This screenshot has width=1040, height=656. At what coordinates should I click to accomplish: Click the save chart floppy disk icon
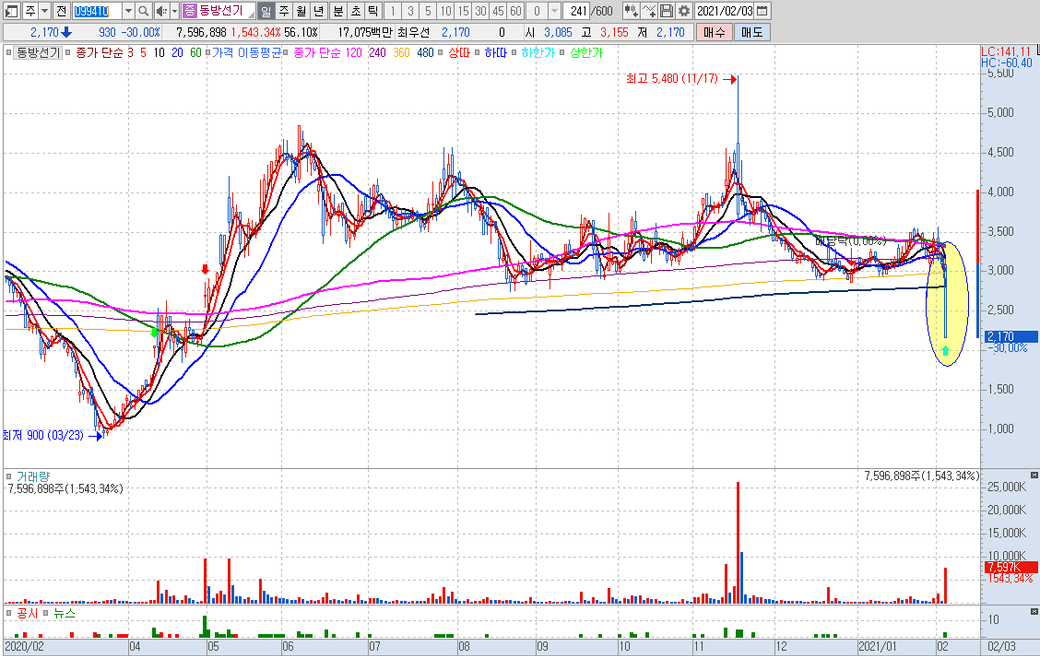click(667, 11)
